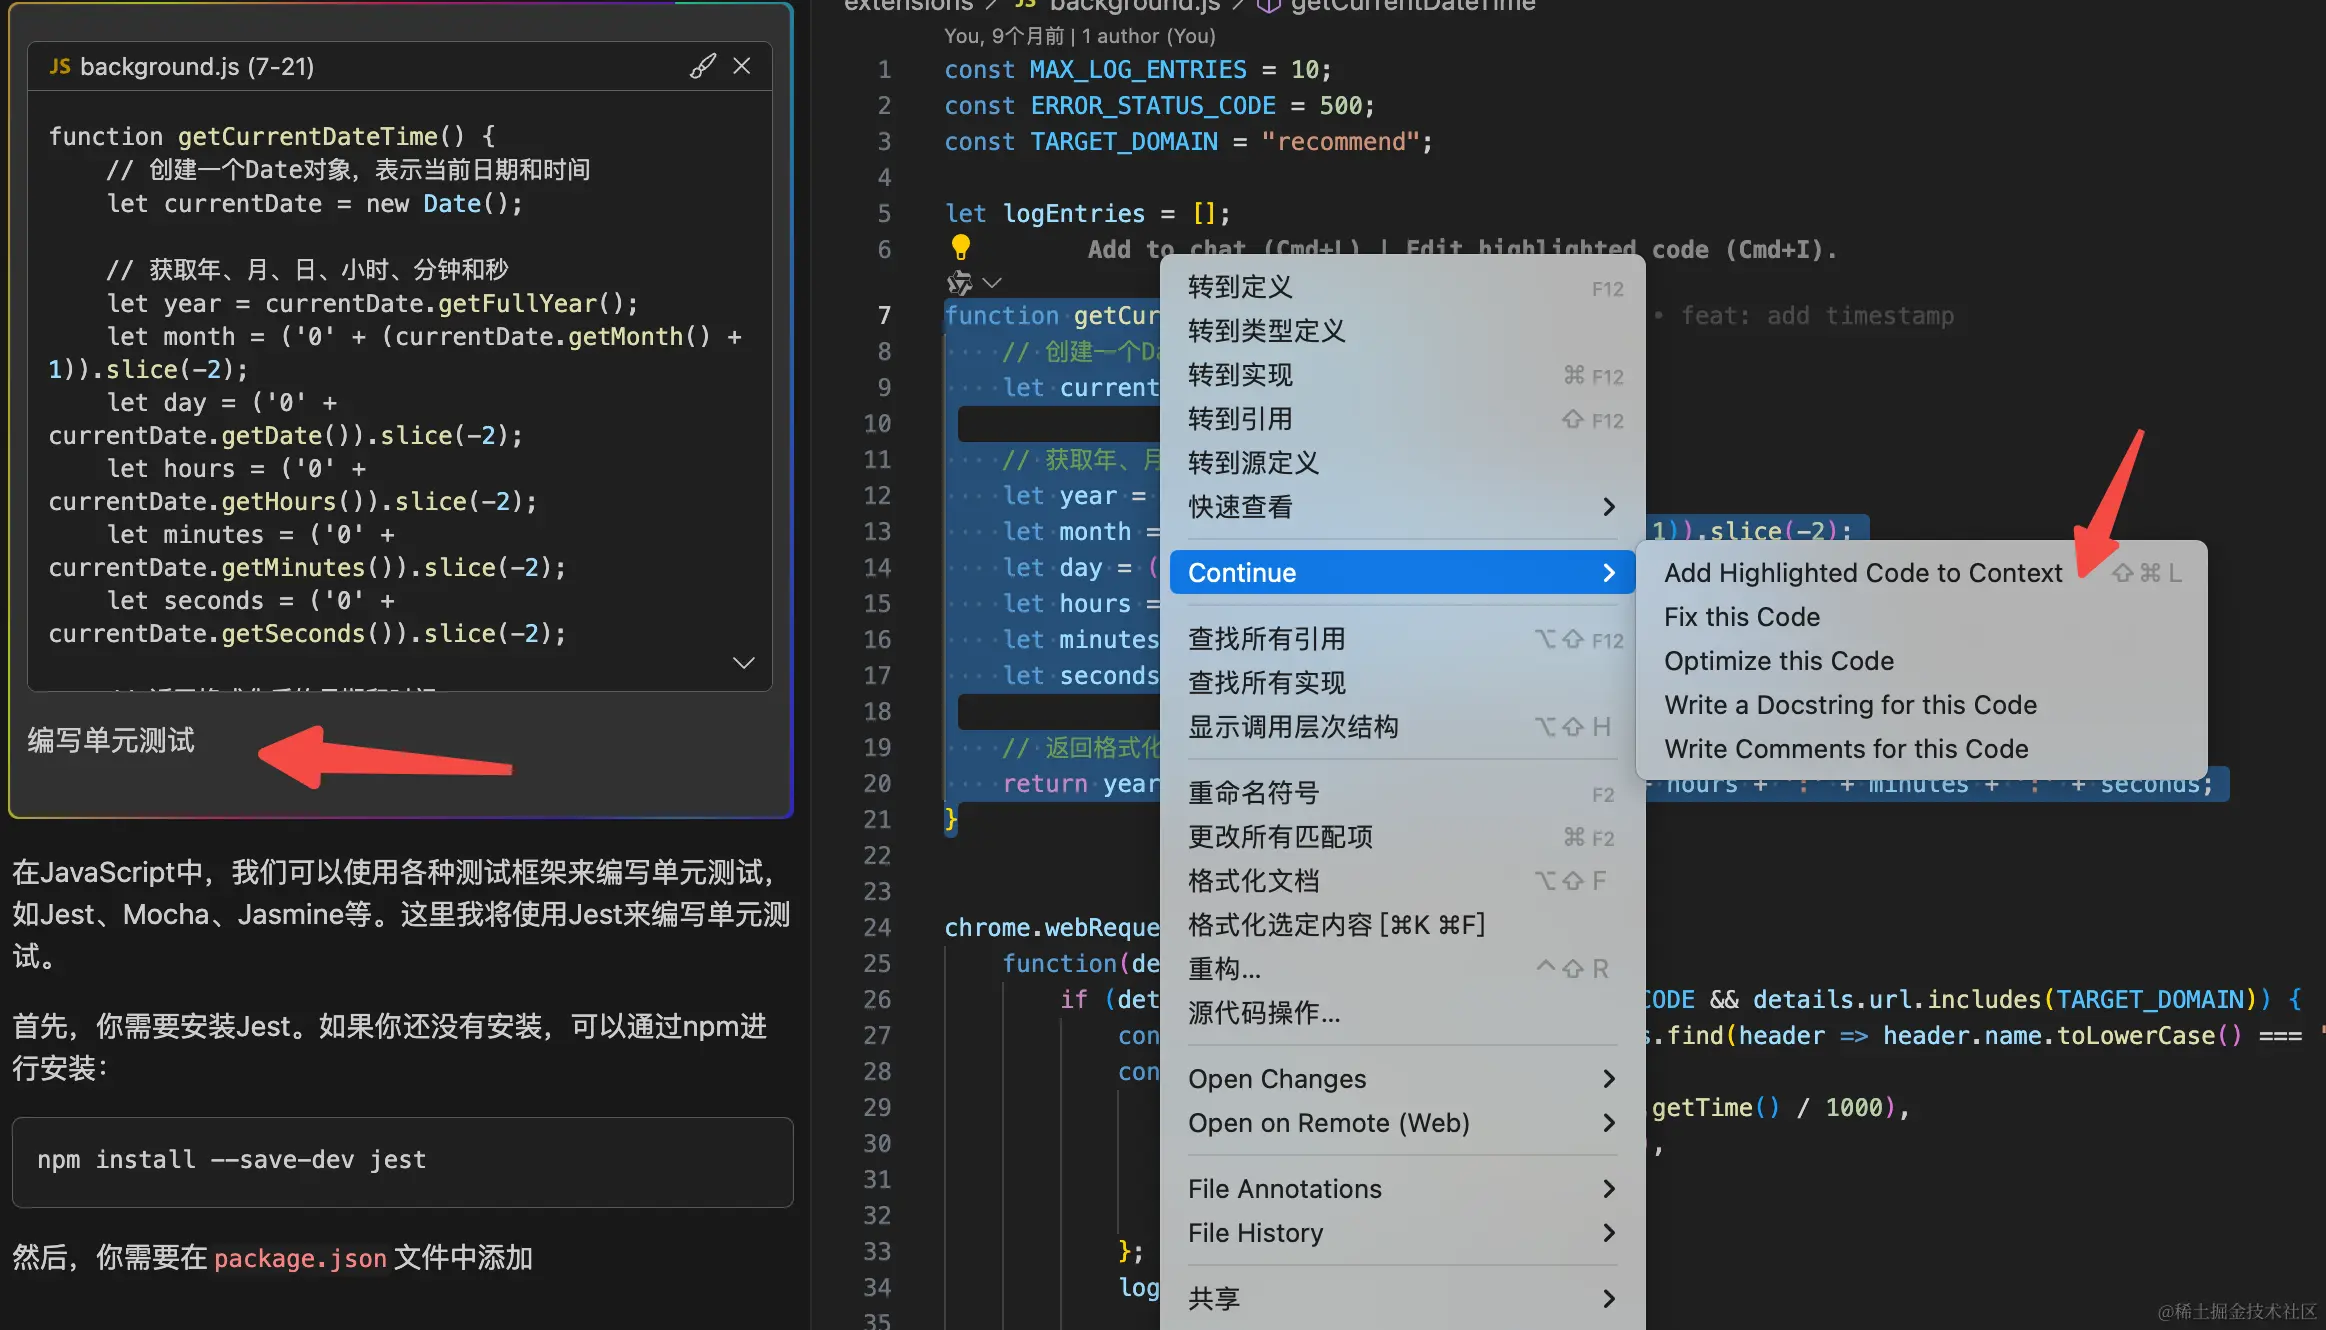2326x1330 pixels.
Task: Select Fix this Code option
Action: [1741, 617]
